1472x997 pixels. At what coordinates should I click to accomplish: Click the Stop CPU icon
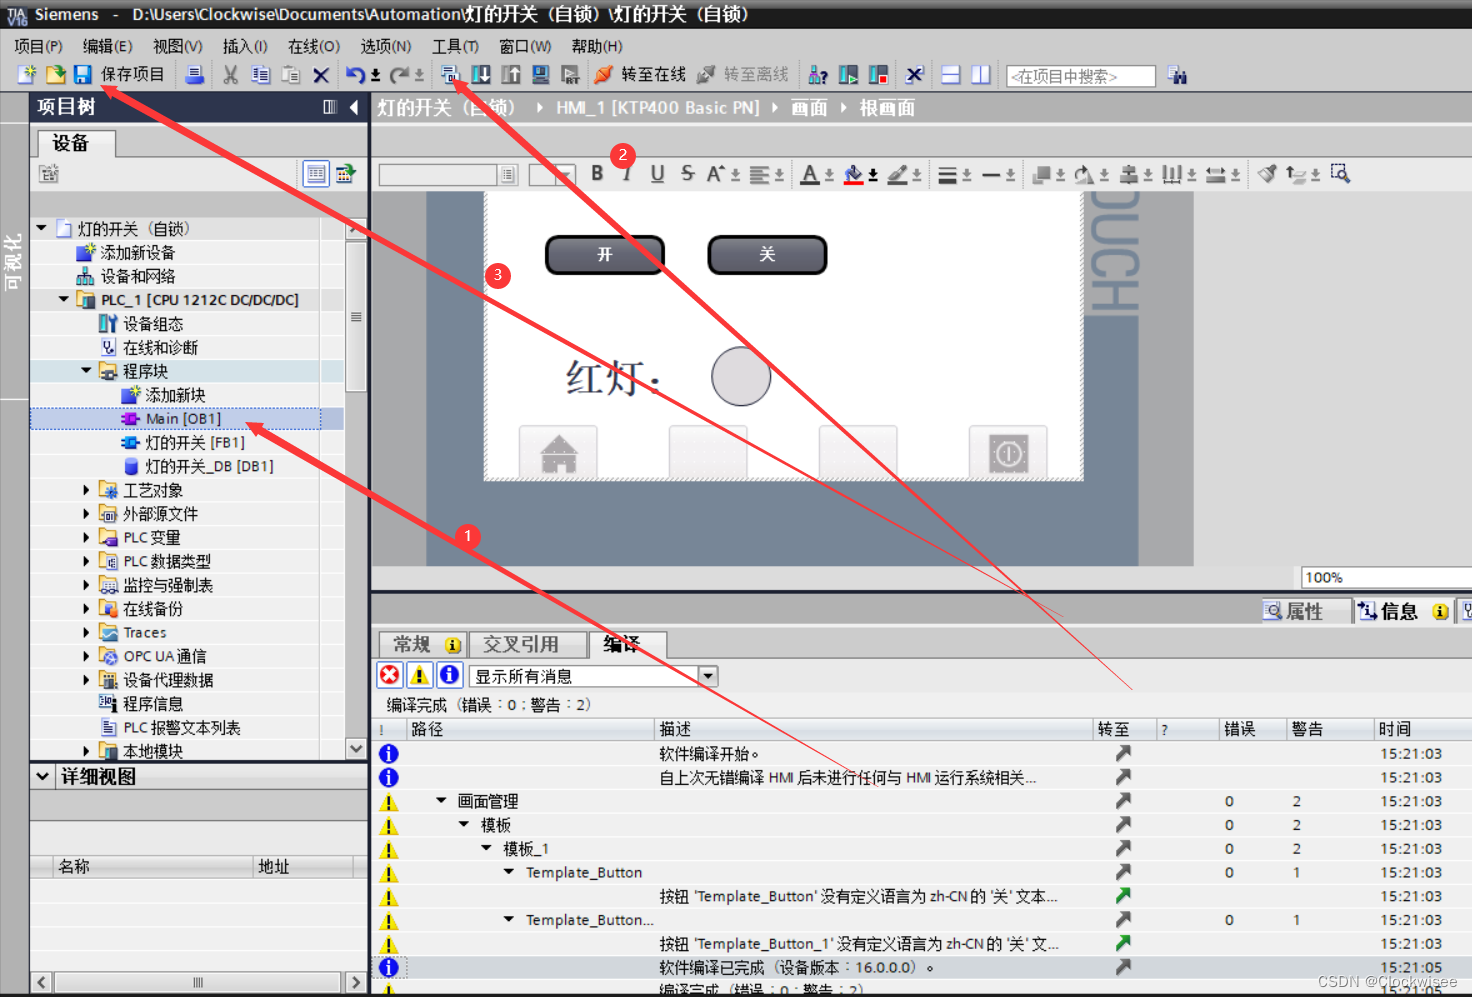879,75
